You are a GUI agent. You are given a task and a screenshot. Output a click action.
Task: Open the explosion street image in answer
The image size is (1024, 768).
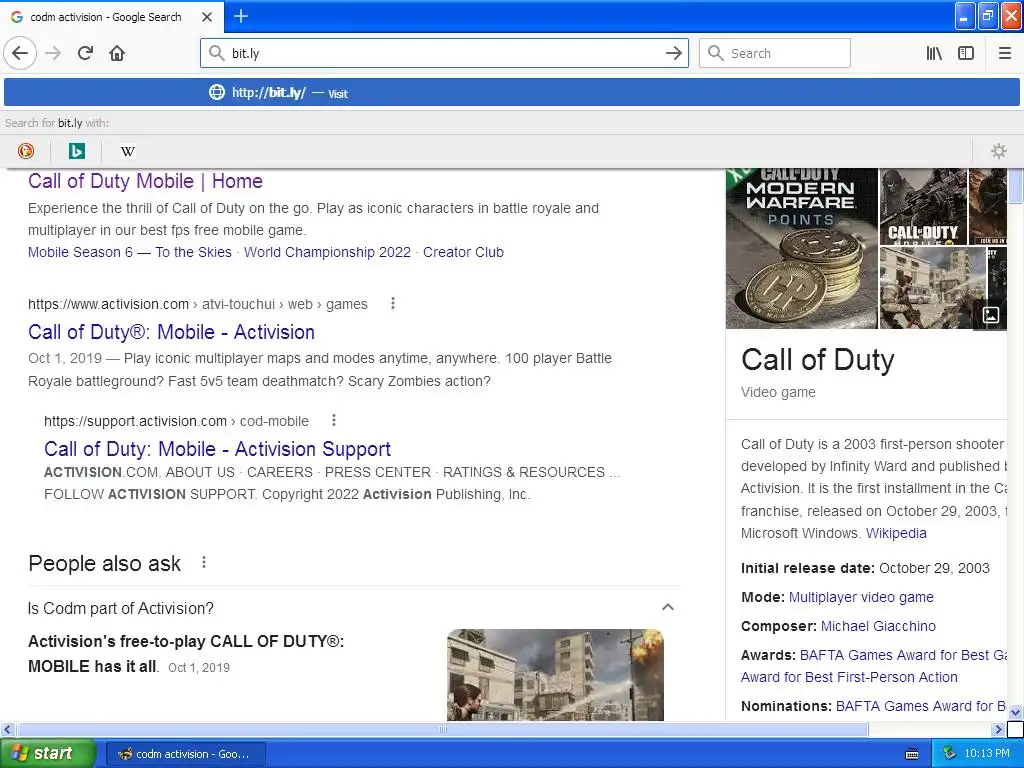(x=555, y=675)
